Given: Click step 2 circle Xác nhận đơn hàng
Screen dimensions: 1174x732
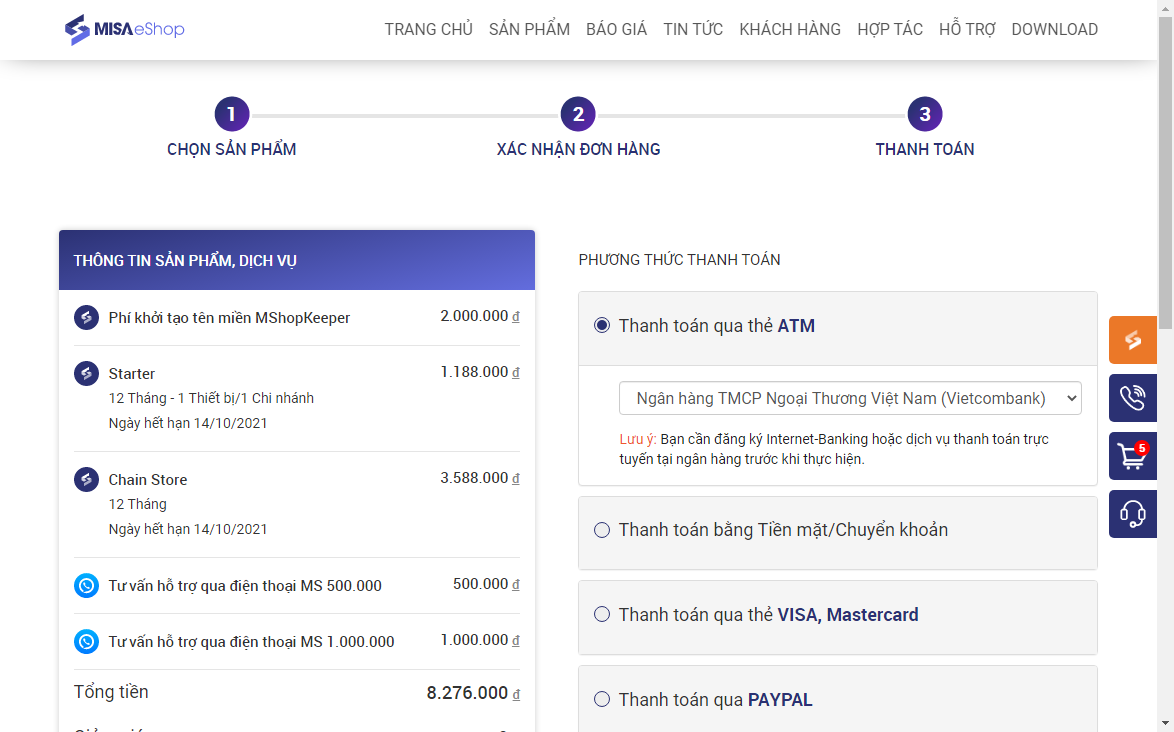Looking at the screenshot, I should pyautogui.click(x=578, y=114).
